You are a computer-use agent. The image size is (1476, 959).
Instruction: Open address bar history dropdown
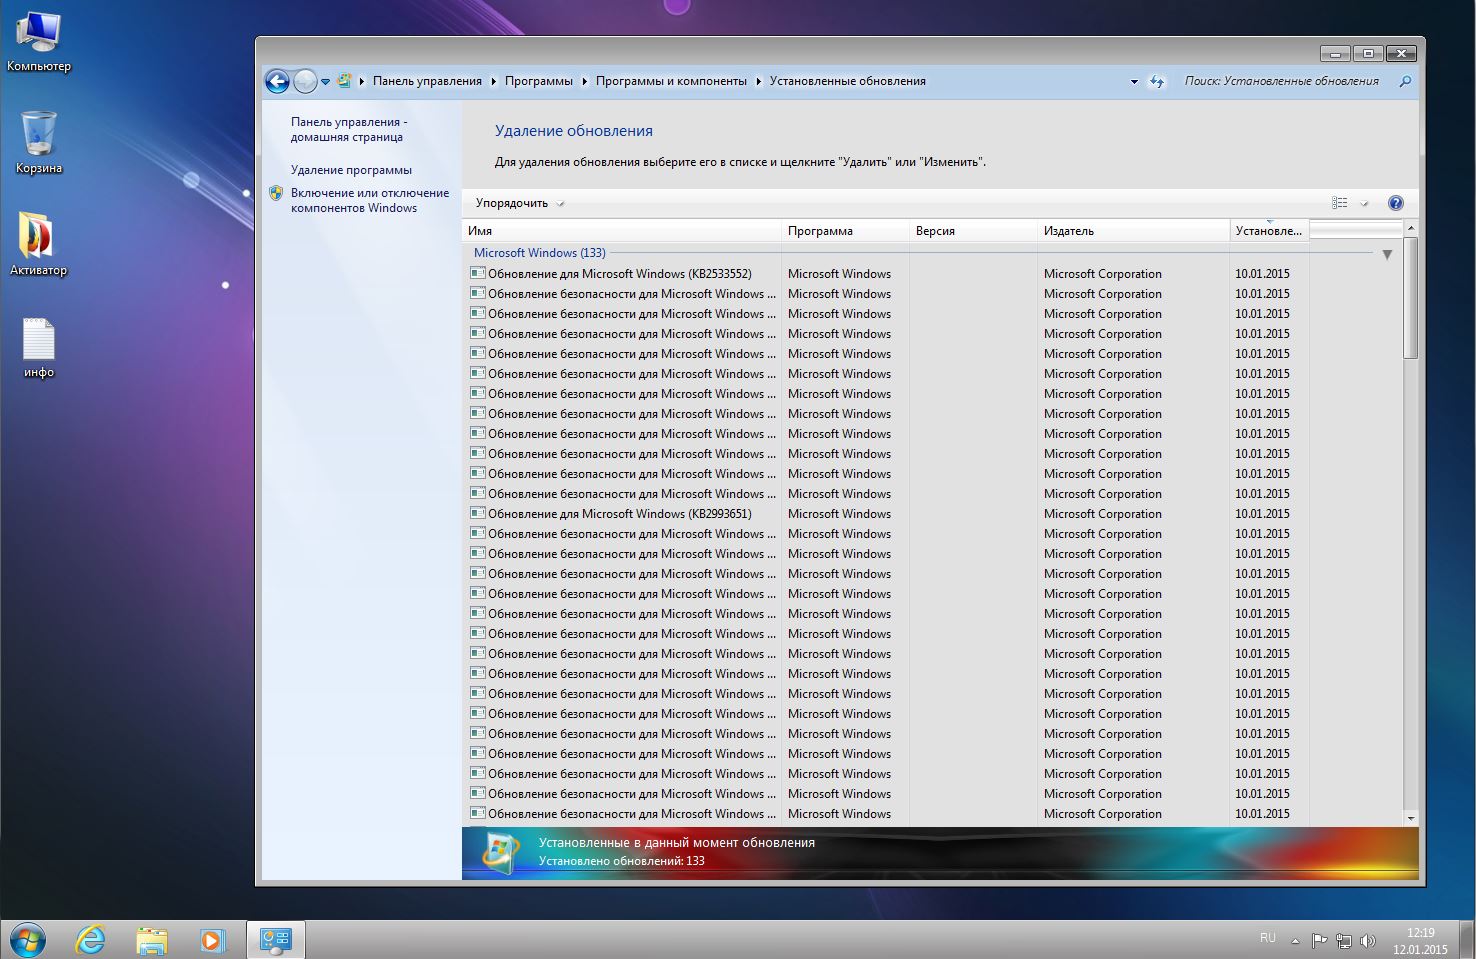[x=1134, y=82]
